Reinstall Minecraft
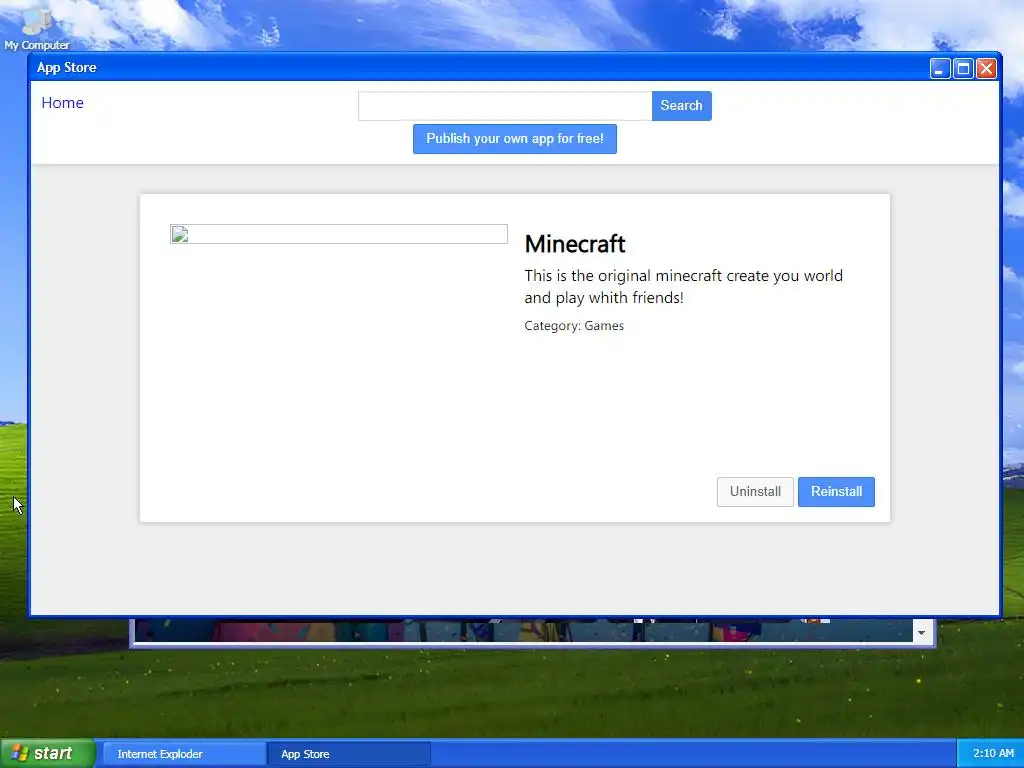This screenshot has width=1024, height=768. coord(836,492)
